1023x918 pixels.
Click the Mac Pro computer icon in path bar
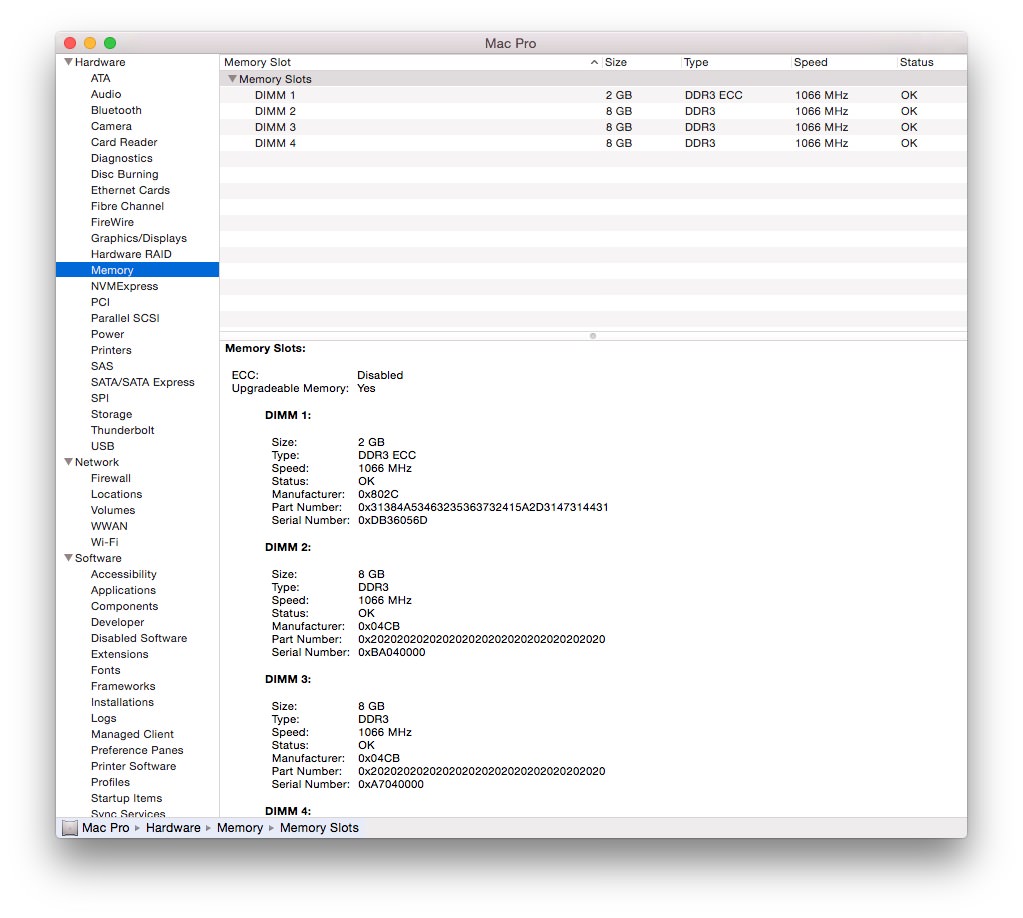(x=70, y=828)
